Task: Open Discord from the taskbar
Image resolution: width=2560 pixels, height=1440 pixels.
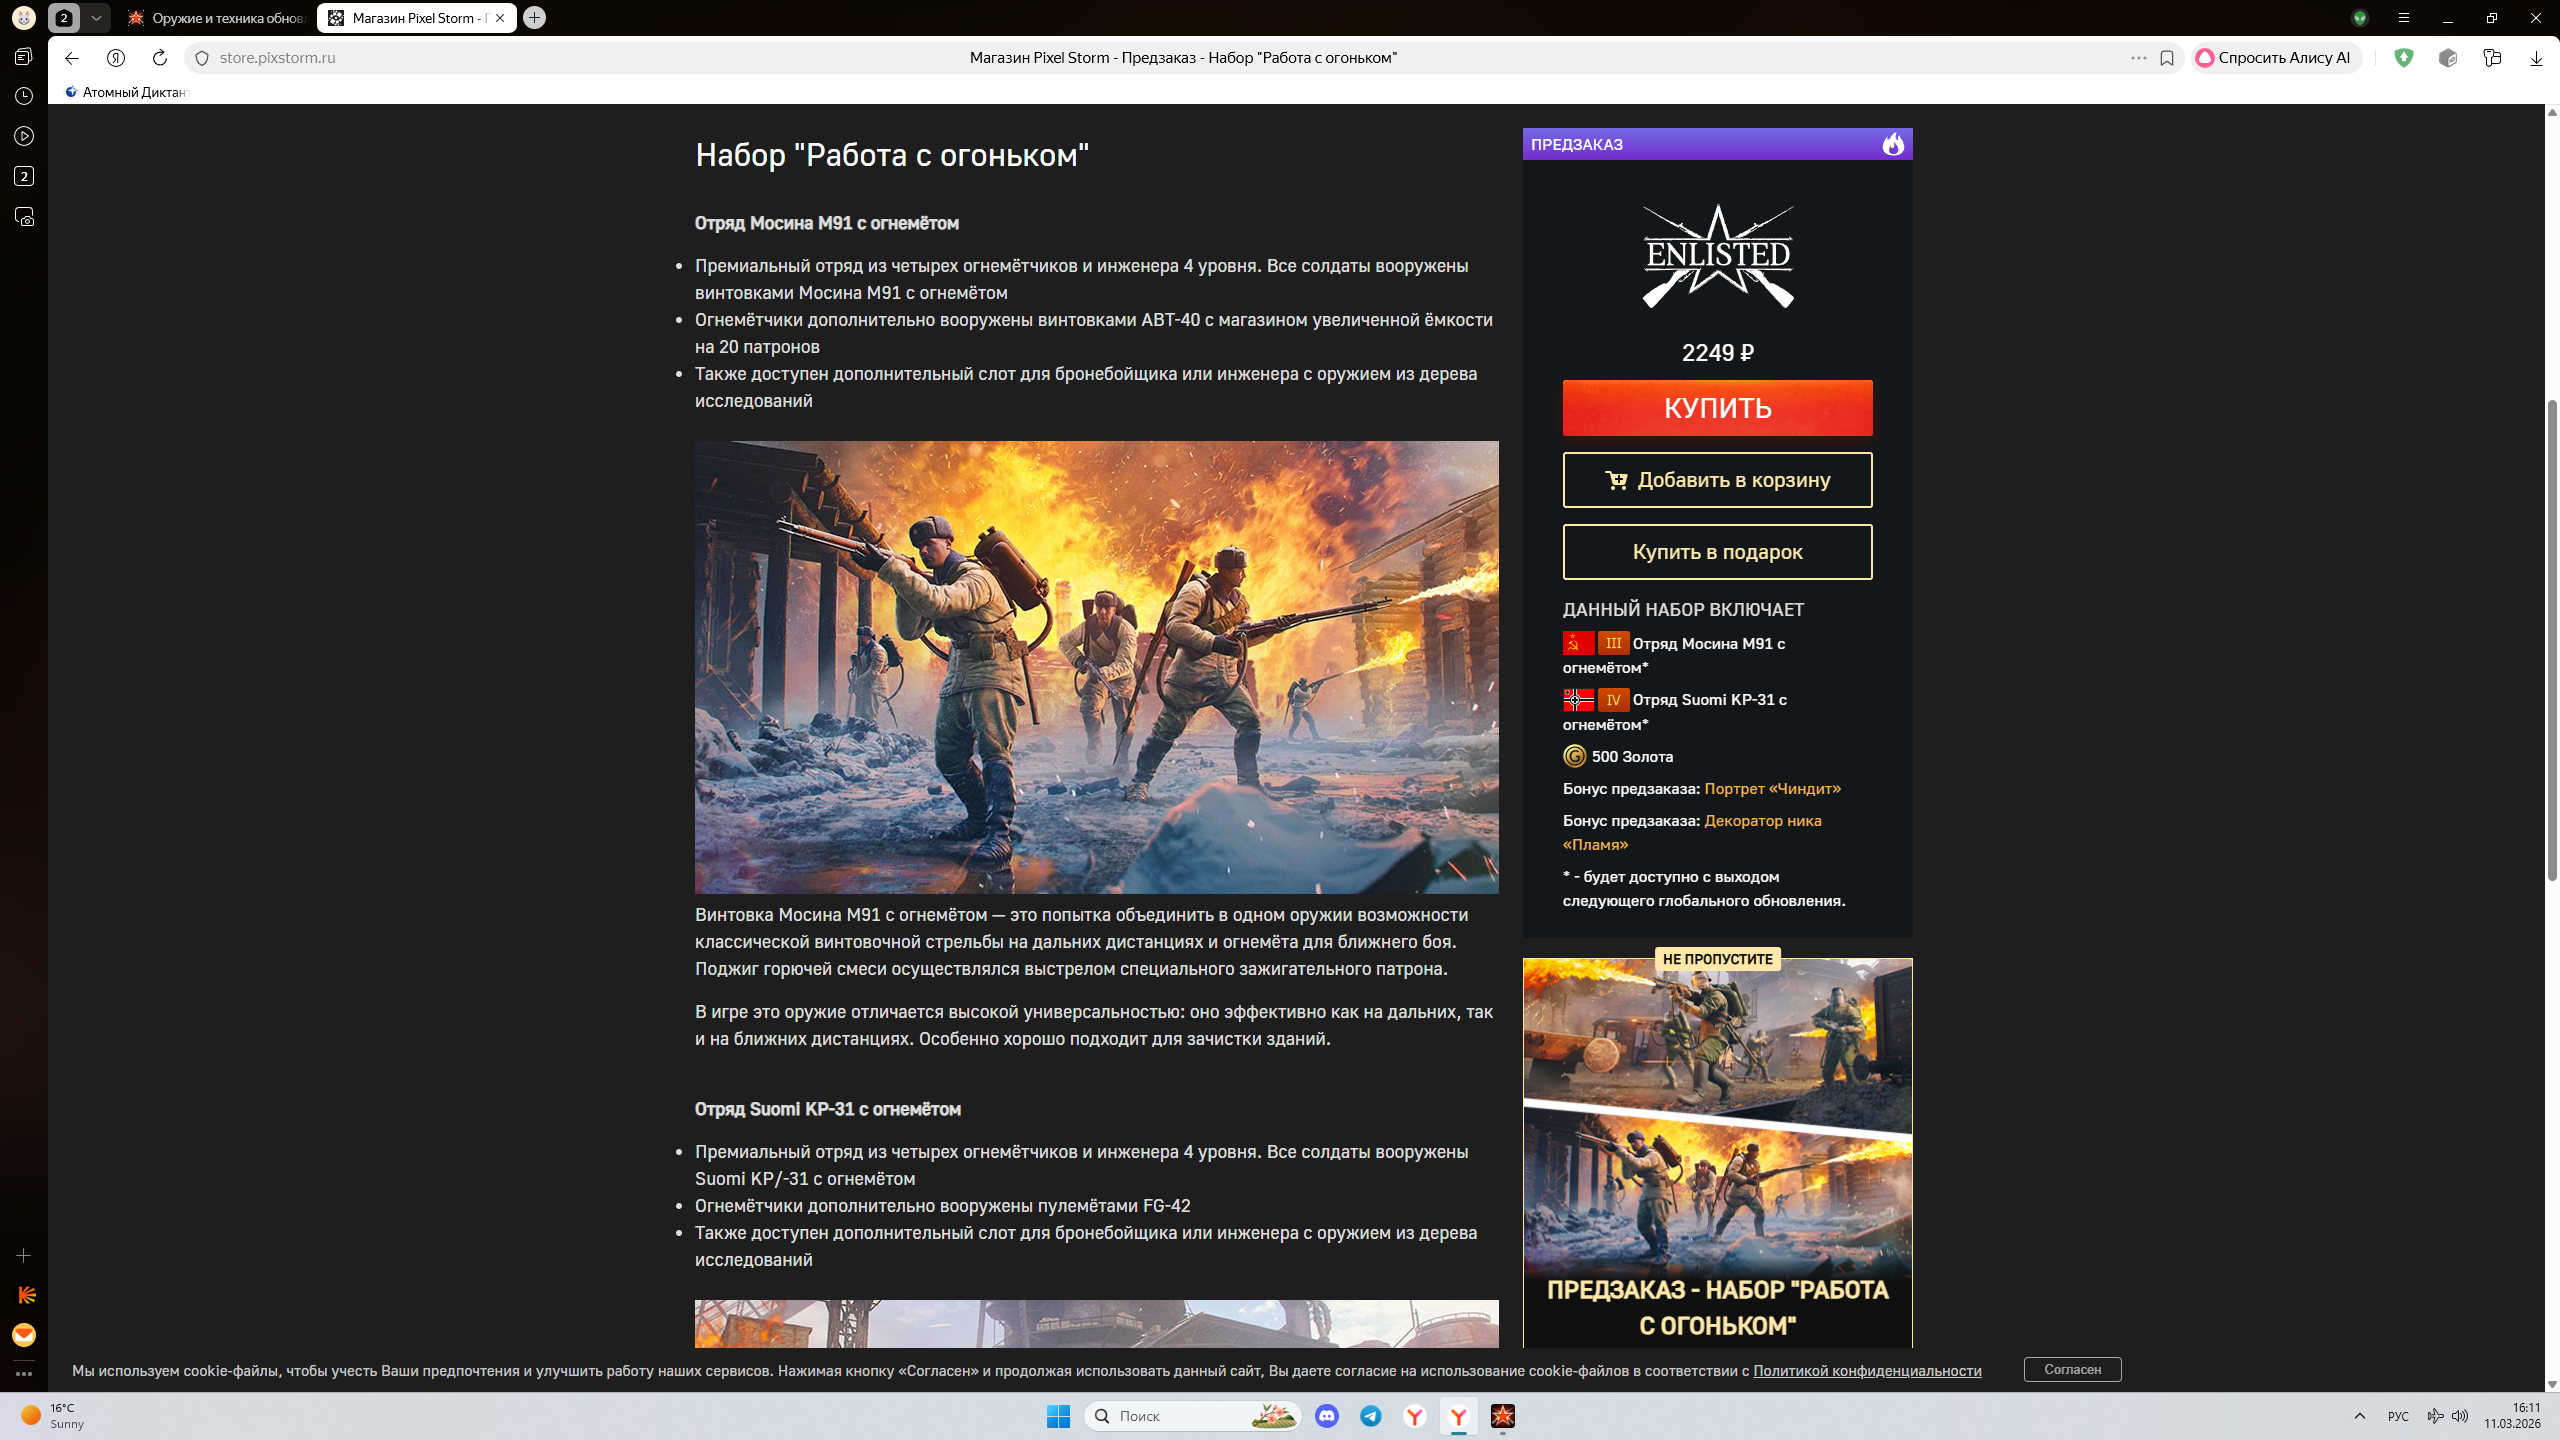Action: click(1327, 1416)
